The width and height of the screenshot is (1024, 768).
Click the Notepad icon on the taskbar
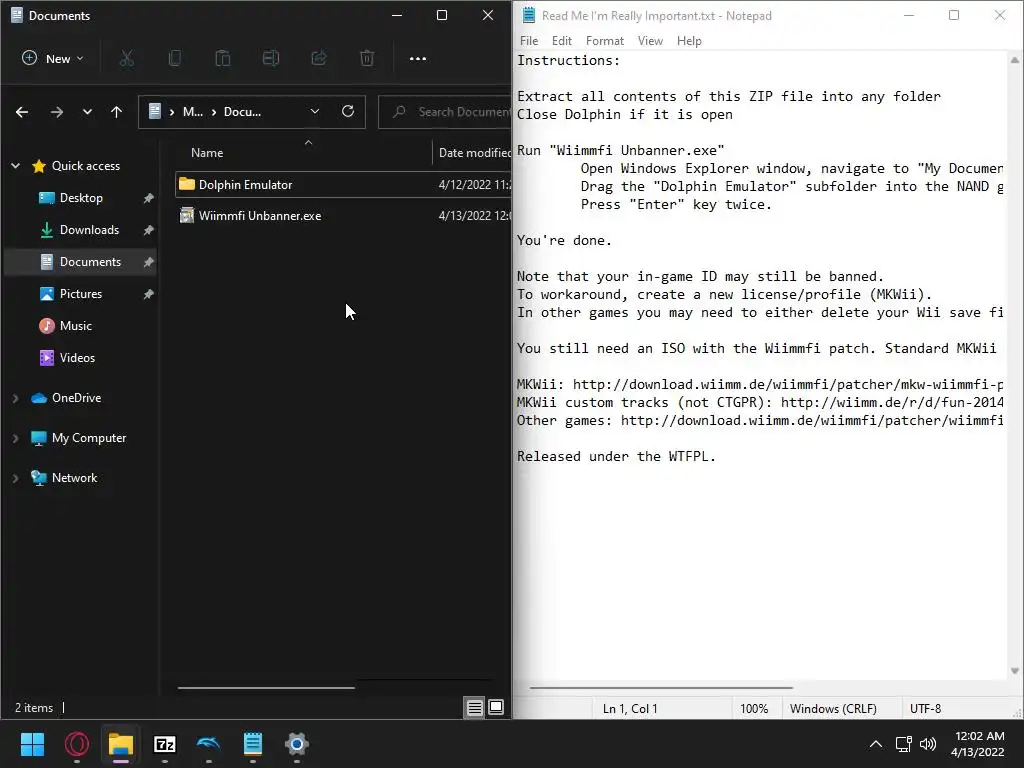click(253, 744)
